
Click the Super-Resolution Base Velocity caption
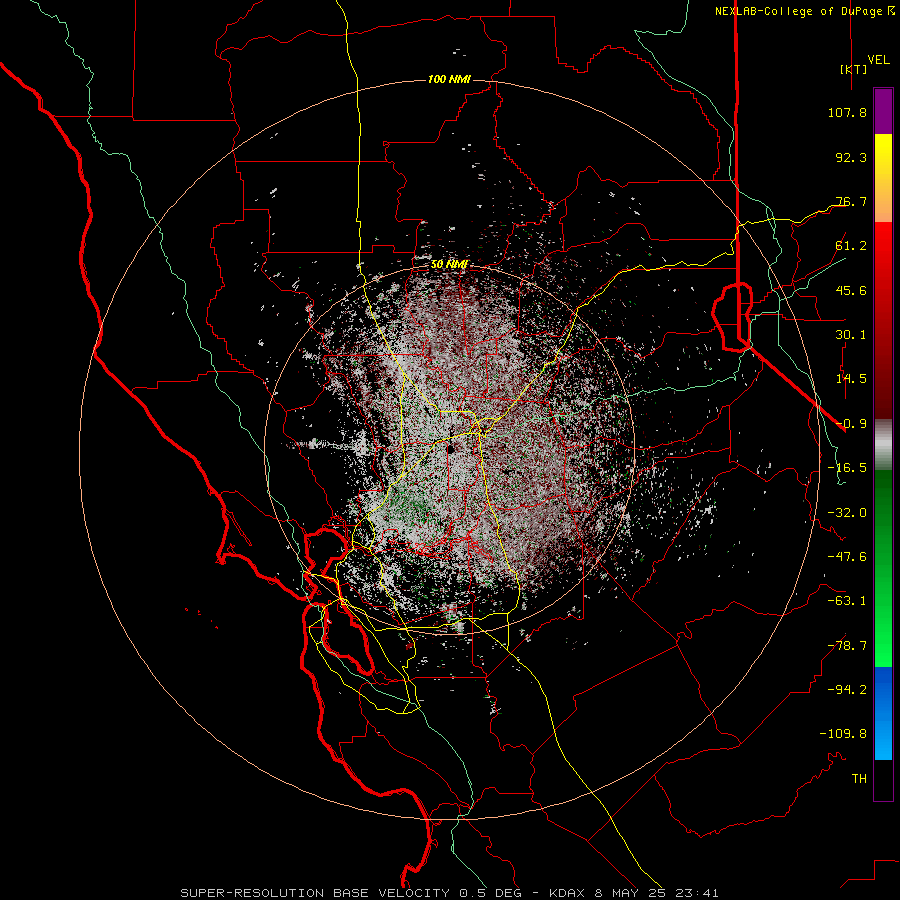coord(449,893)
